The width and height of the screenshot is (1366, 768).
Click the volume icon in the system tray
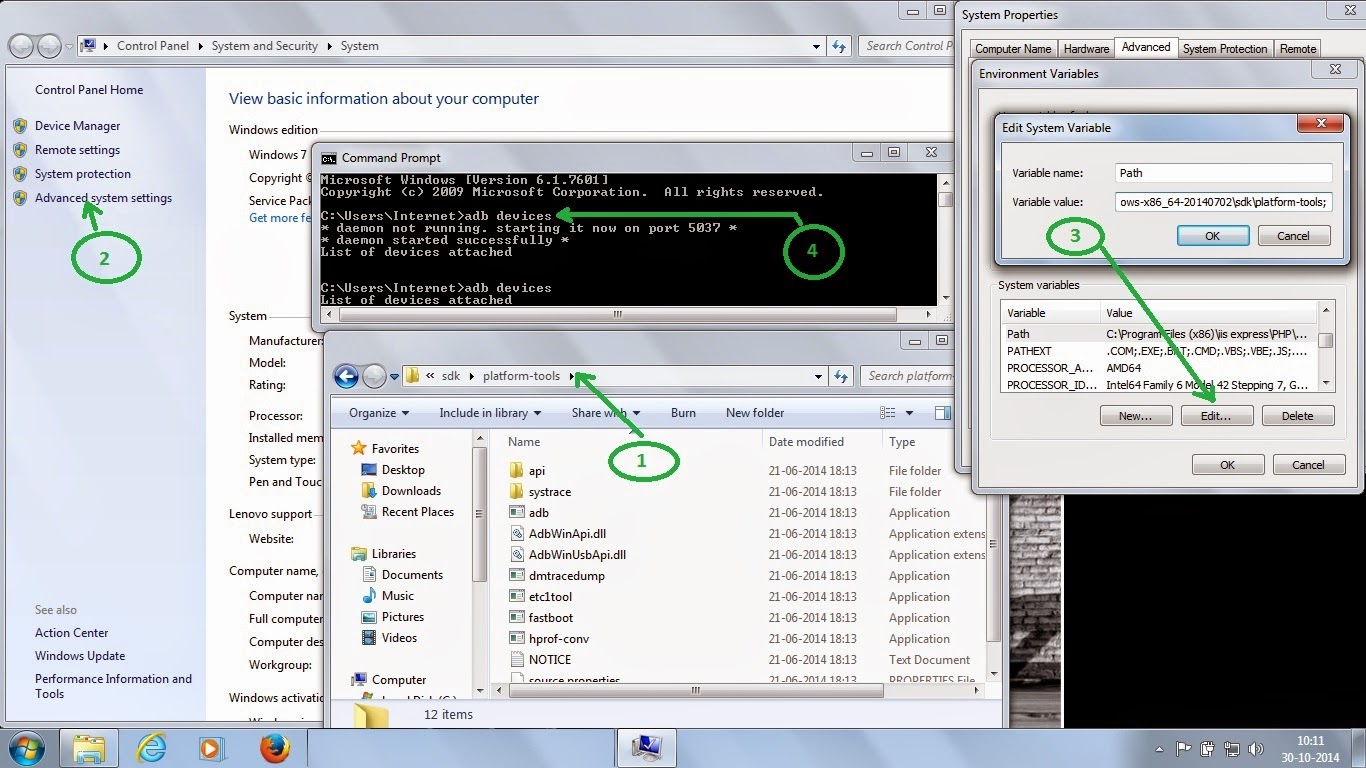(x=1256, y=747)
